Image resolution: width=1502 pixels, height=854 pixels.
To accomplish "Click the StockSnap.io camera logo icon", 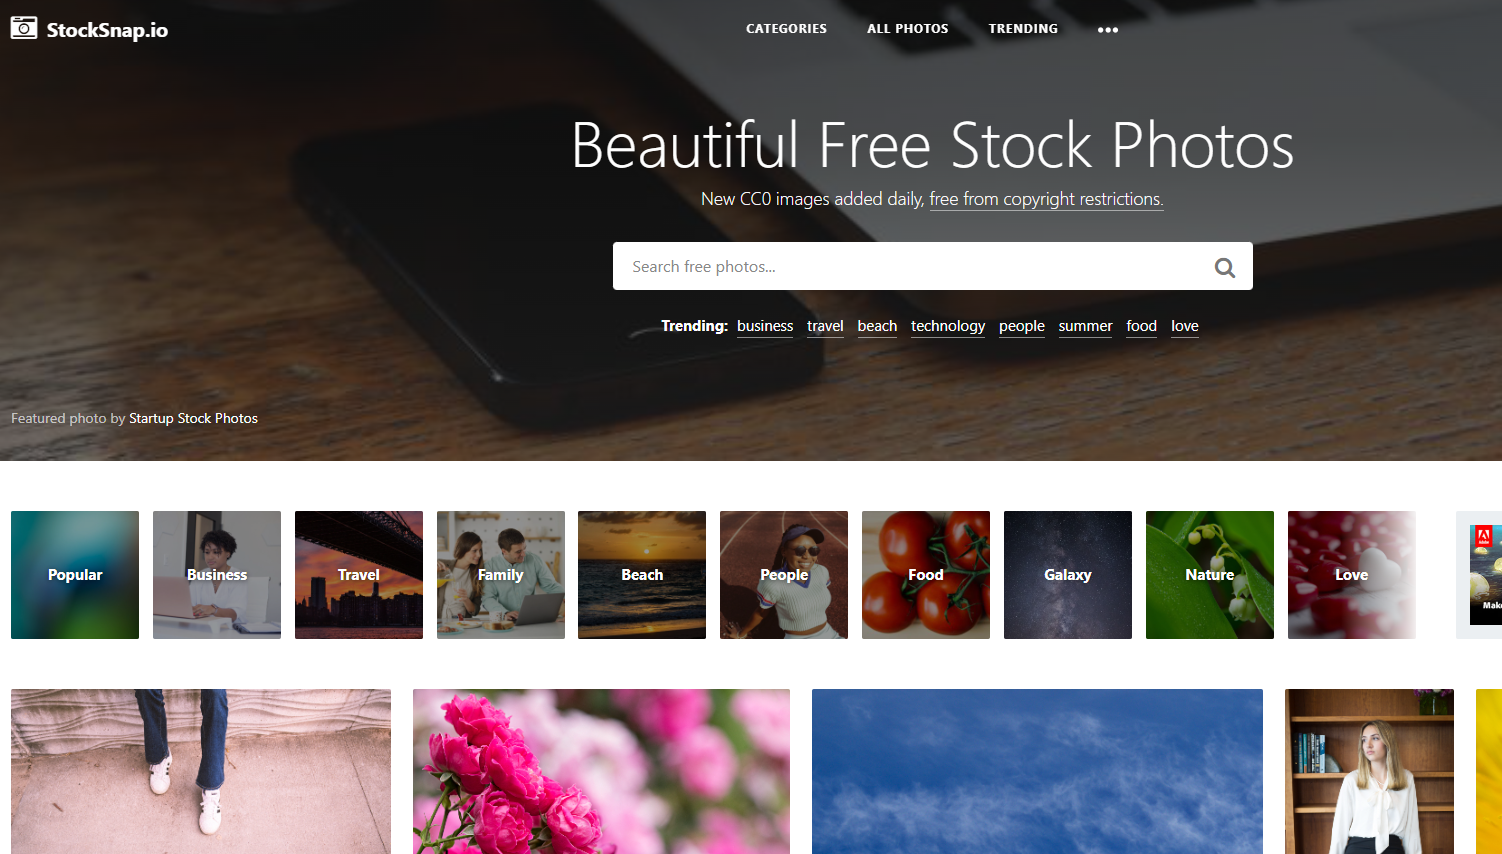I will point(24,28).
